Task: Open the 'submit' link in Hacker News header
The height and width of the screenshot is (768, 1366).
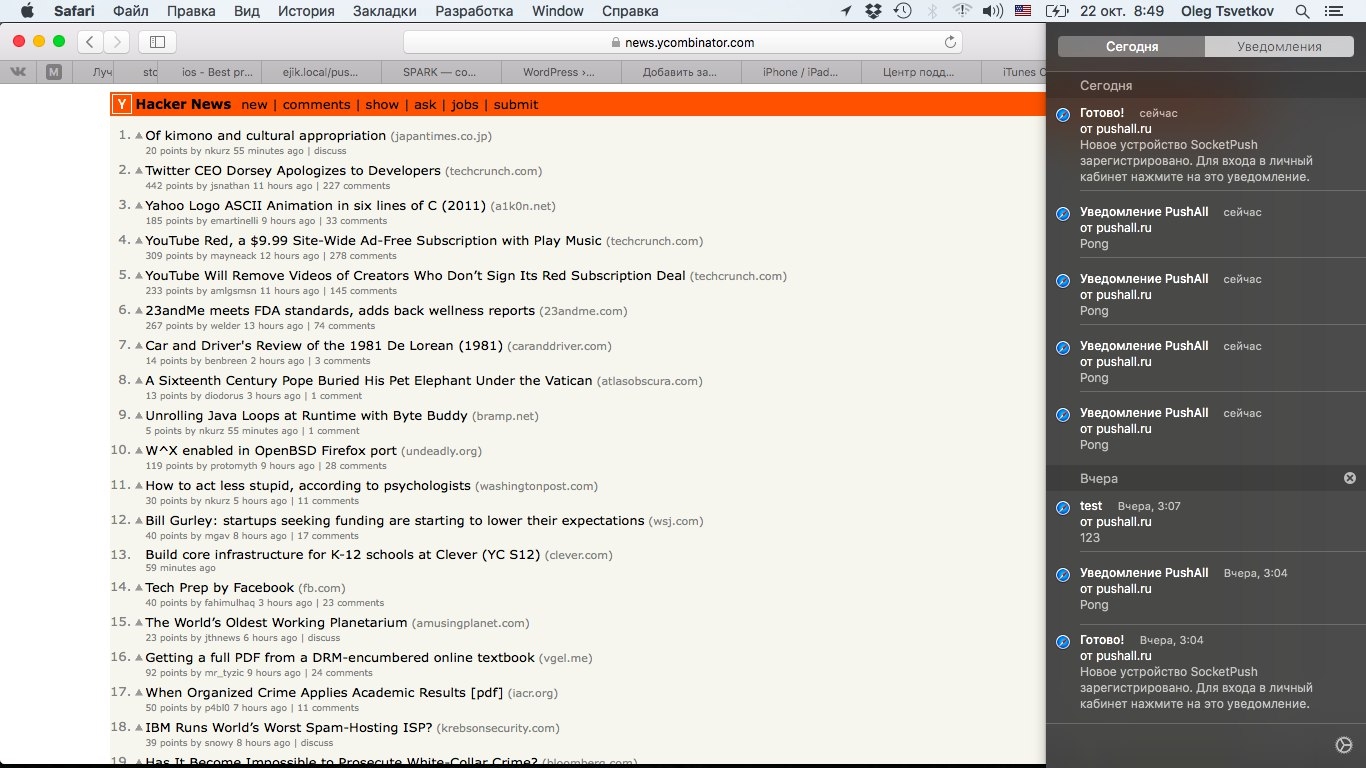Action: (x=516, y=105)
